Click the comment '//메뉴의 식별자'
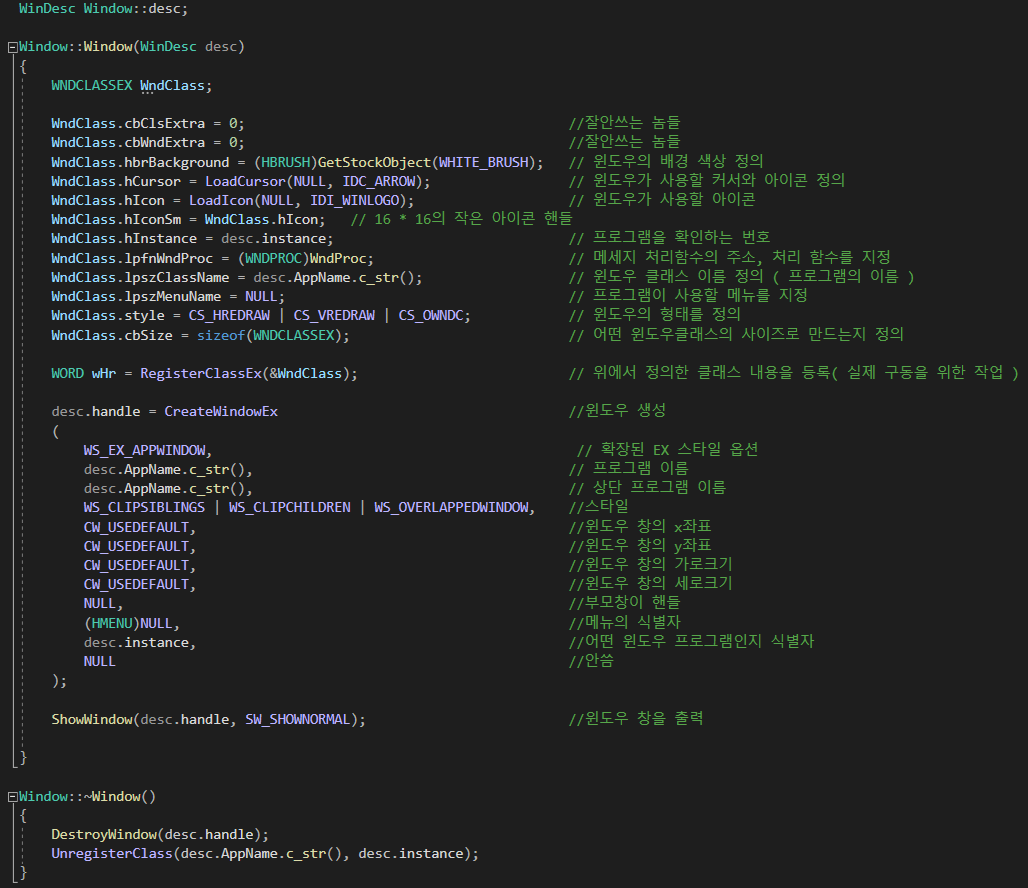 (x=625, y=622)
